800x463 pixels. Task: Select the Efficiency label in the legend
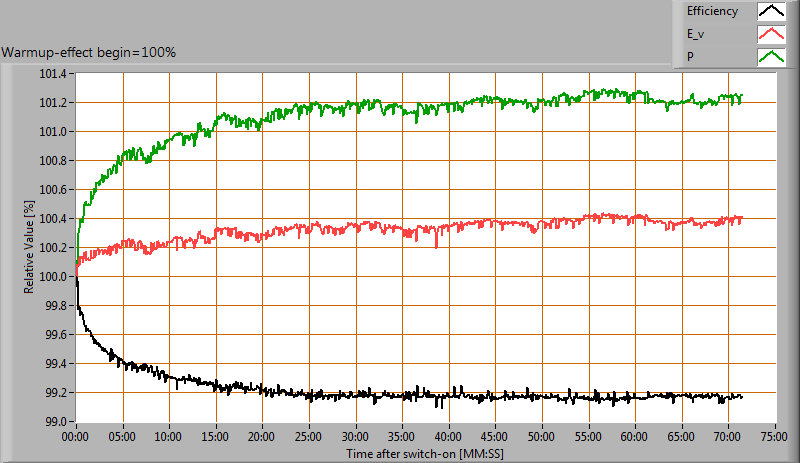click(712, 12)
